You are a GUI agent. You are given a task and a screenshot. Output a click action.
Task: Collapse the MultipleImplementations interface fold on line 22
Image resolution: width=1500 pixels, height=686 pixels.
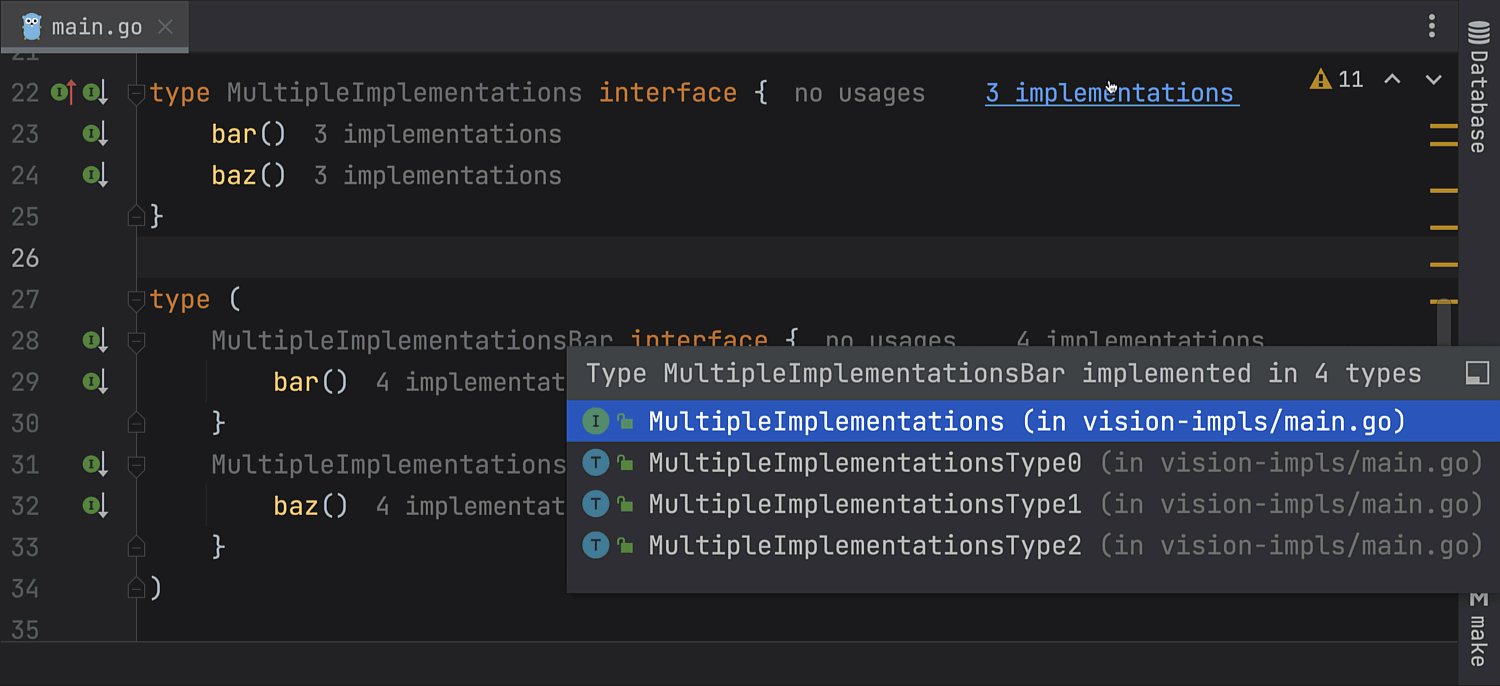(x=137, y=94)
